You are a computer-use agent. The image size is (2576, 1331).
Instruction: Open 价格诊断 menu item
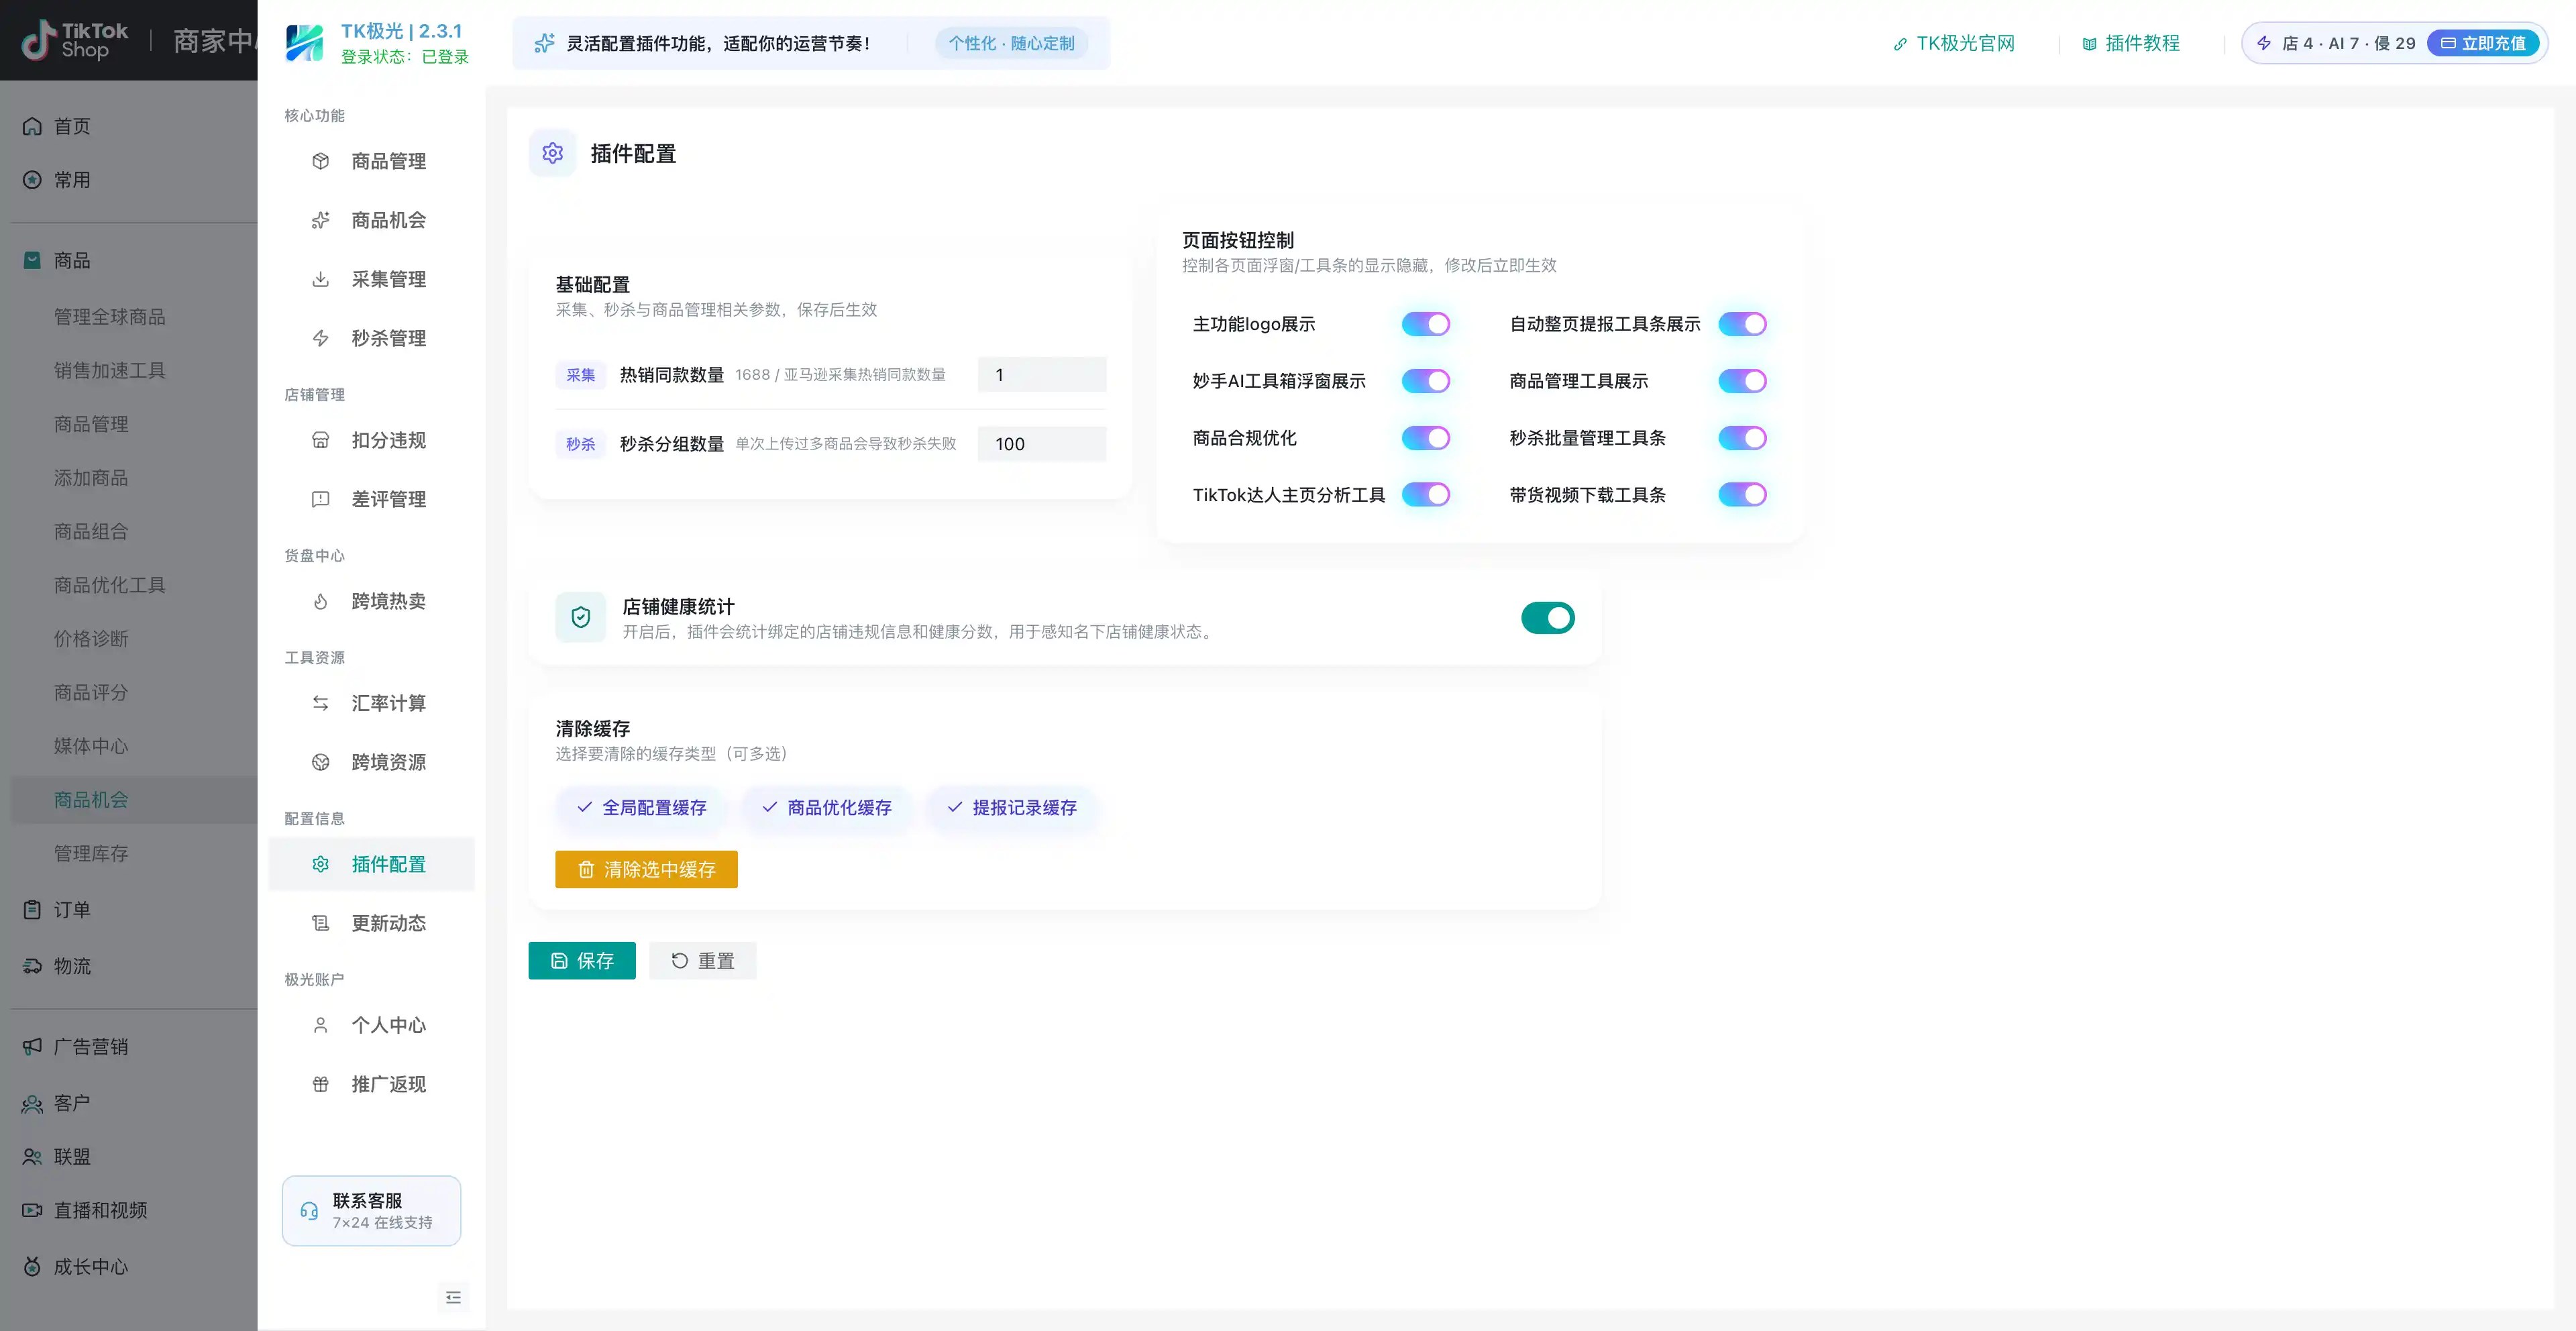tap(91, 639)
